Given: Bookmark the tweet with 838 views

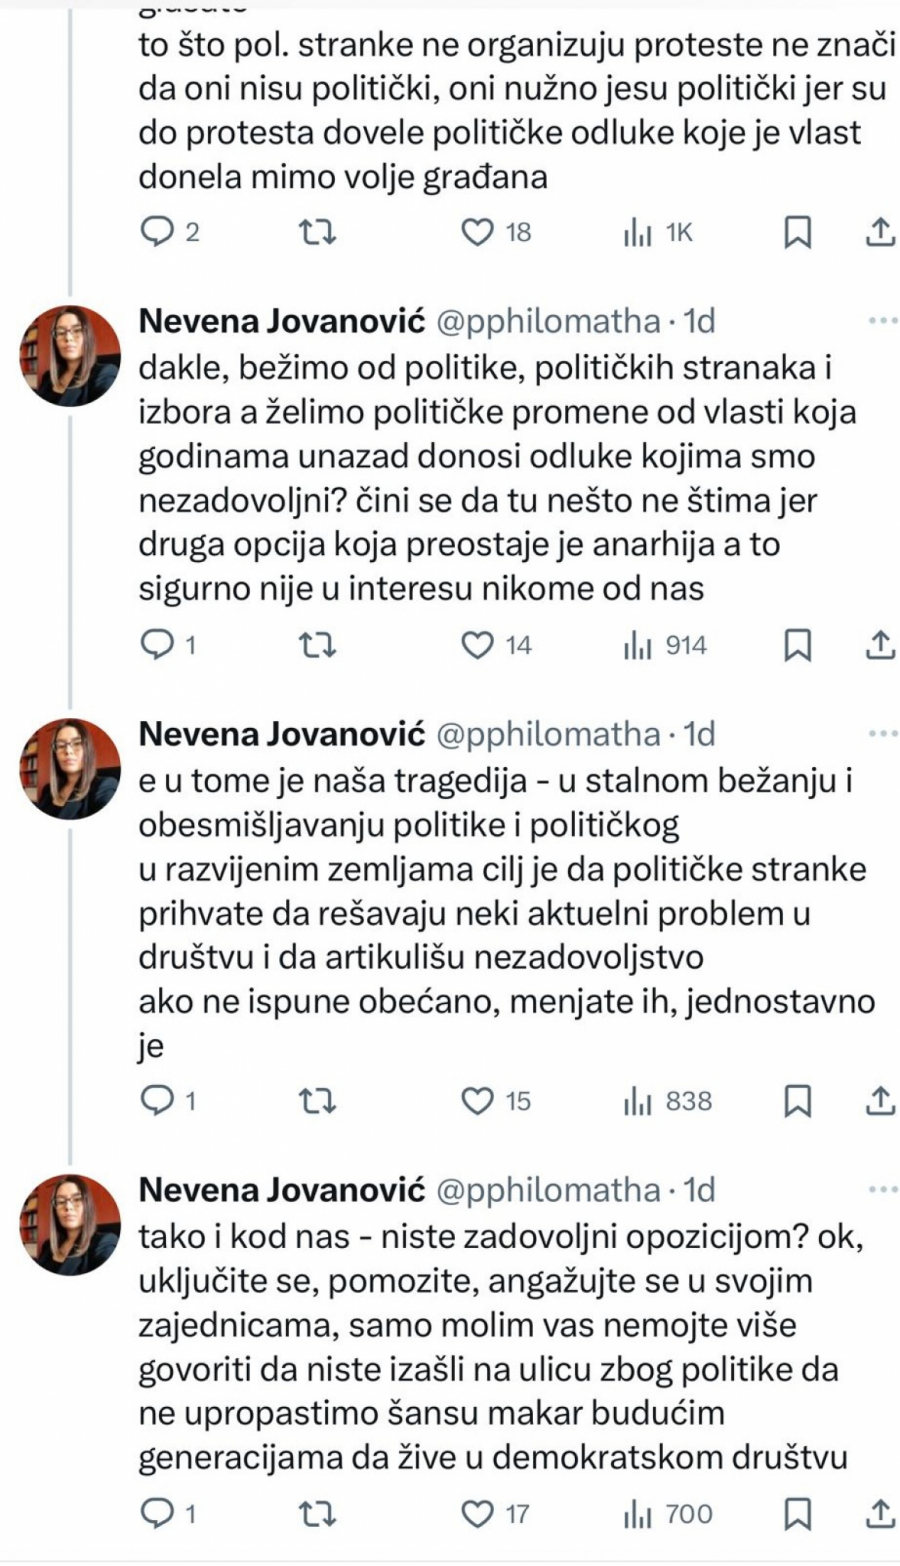Looking at the screenshot, I should 796,1101.
